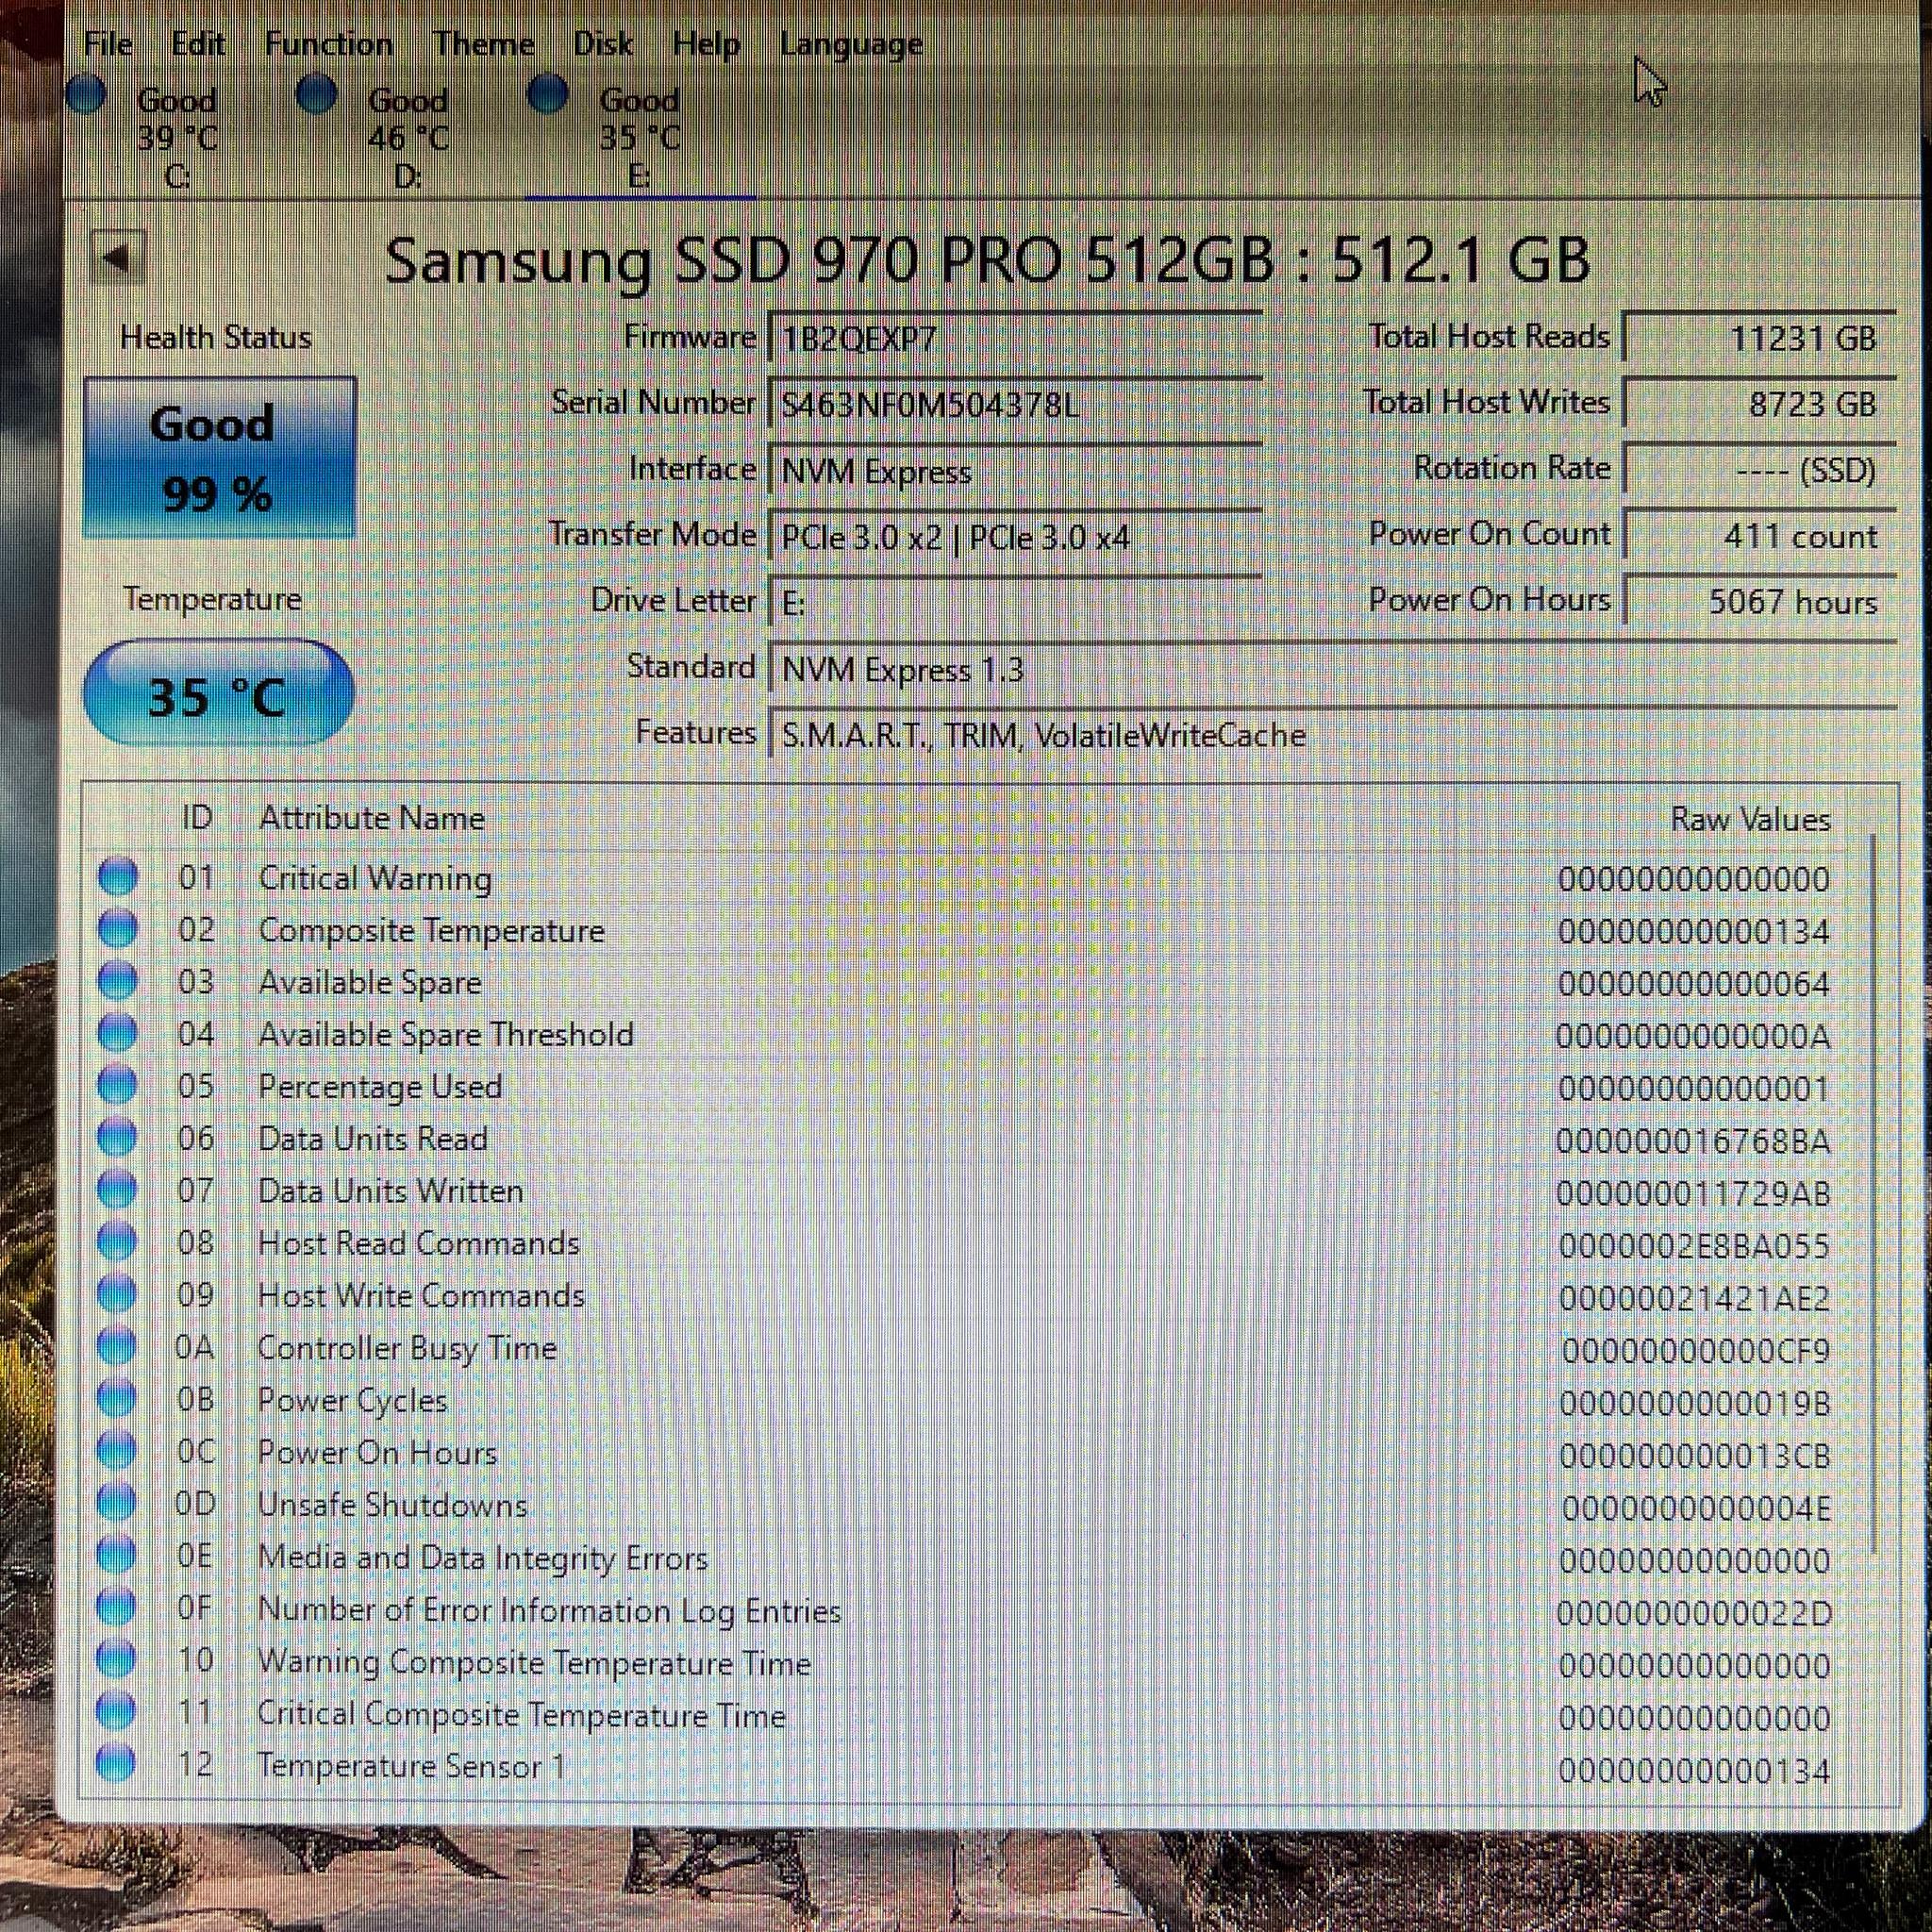Viewport: 1932px width, 1932px height.
Task: Click status orb for Critical Warning row
Action: click(118, 877)
